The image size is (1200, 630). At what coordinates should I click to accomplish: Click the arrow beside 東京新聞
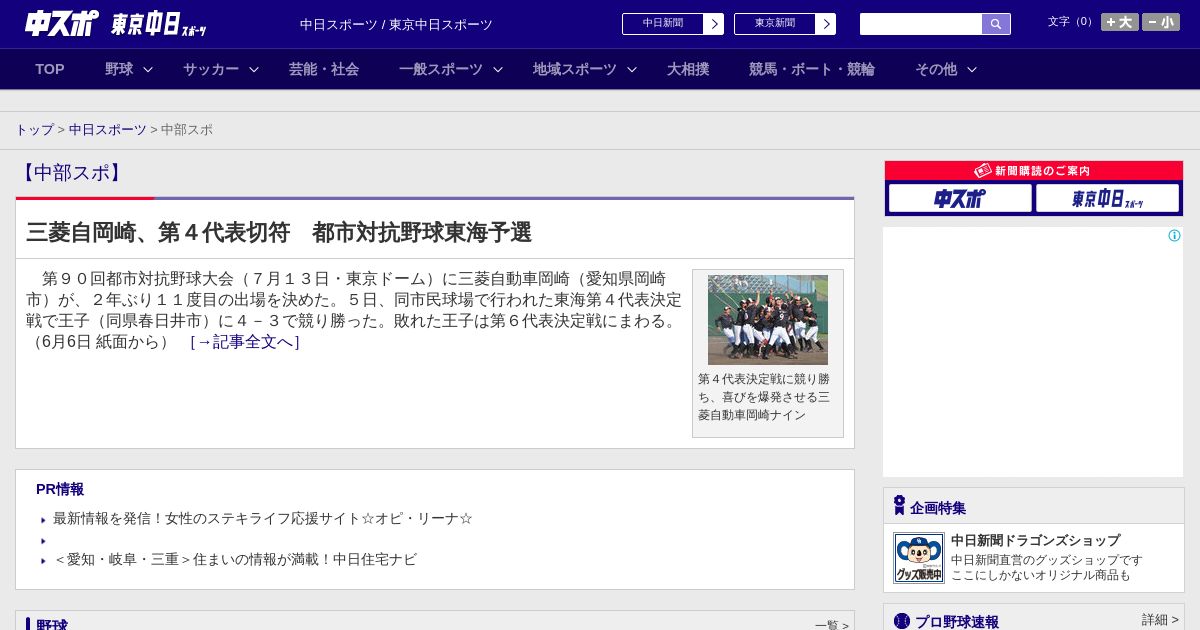pyautogui.click(x=826, y=24)
